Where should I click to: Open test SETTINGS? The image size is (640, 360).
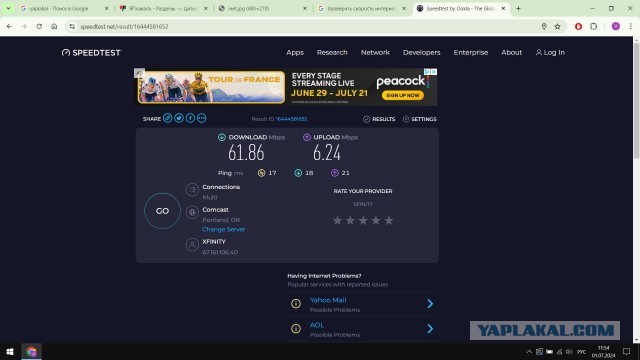tap(420, 119)
